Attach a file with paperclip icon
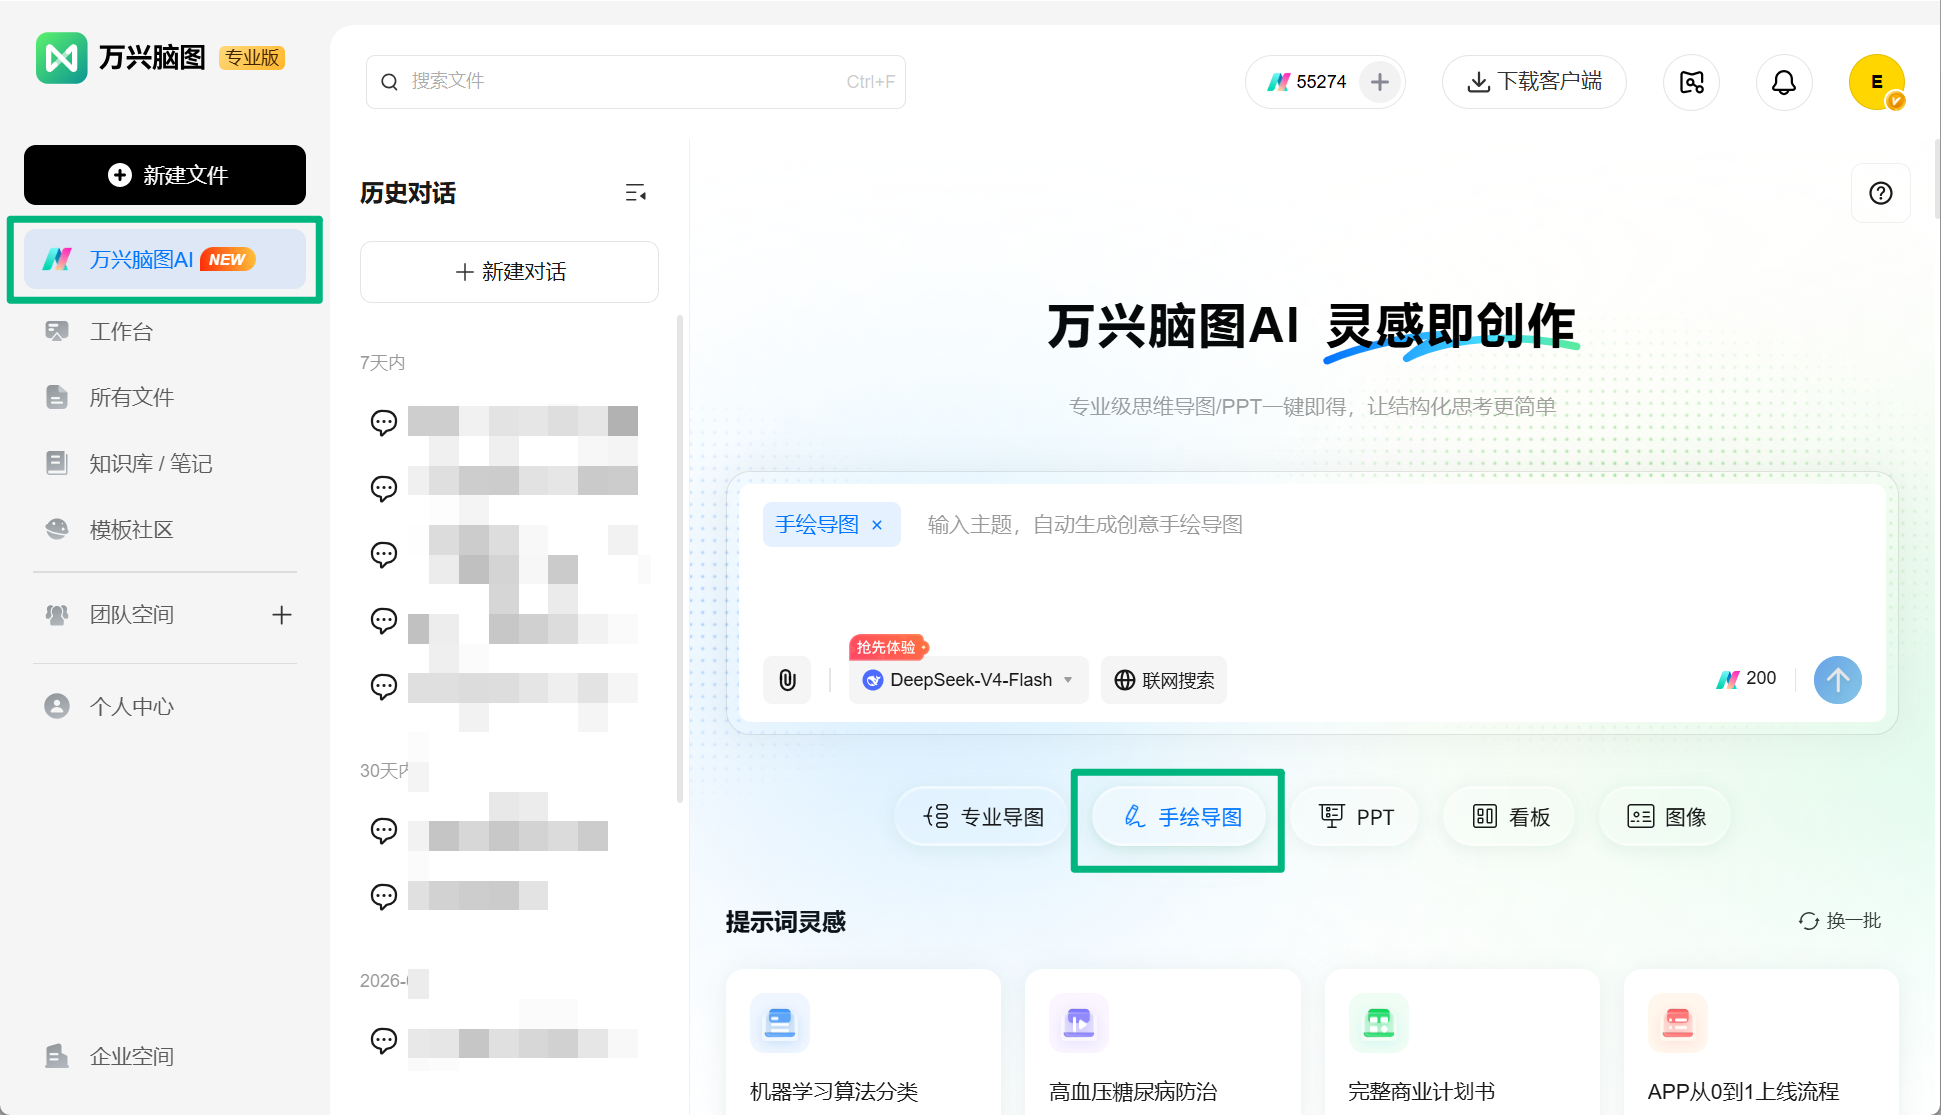This screenshot has height=1115, width=1941. pyautogui.click(x=787, y=680)
